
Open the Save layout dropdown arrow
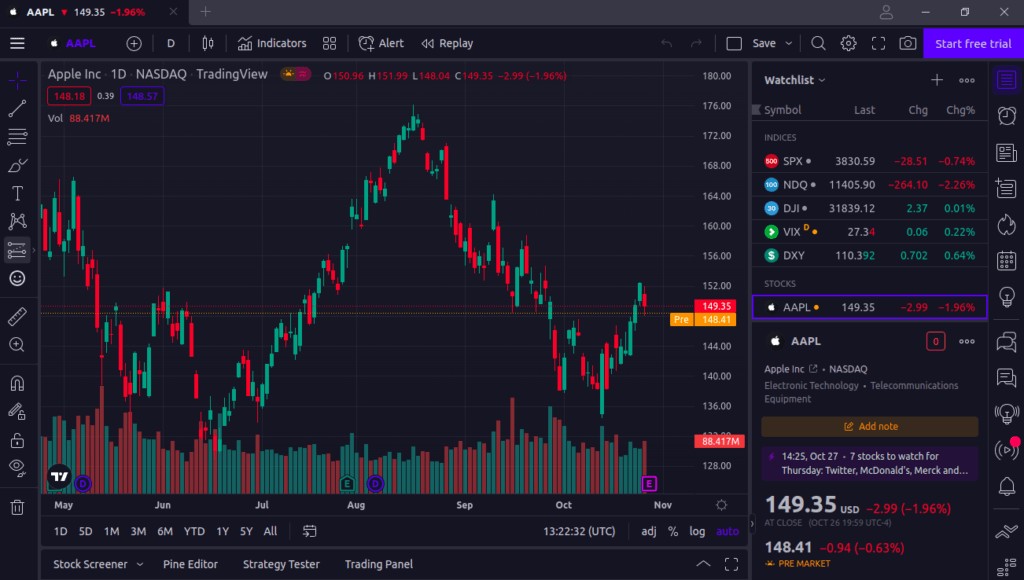(x=789, y=43)
